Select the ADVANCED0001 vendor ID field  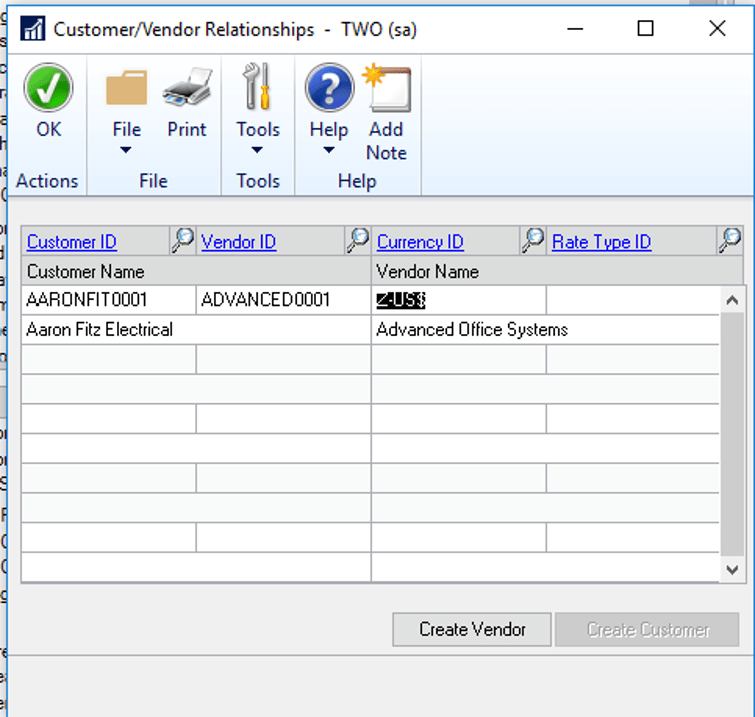pyautogui.click(x=282, y=300)
